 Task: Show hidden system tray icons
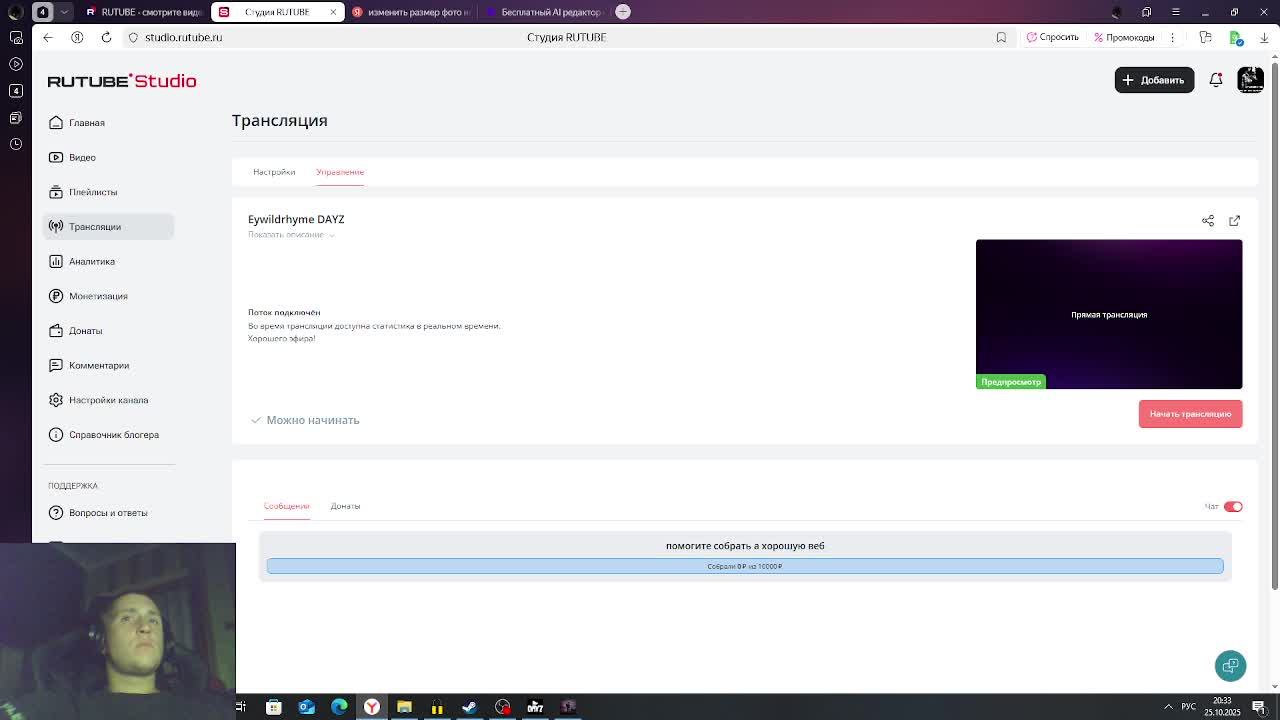pyautogui.click(x=1168, y=707)
